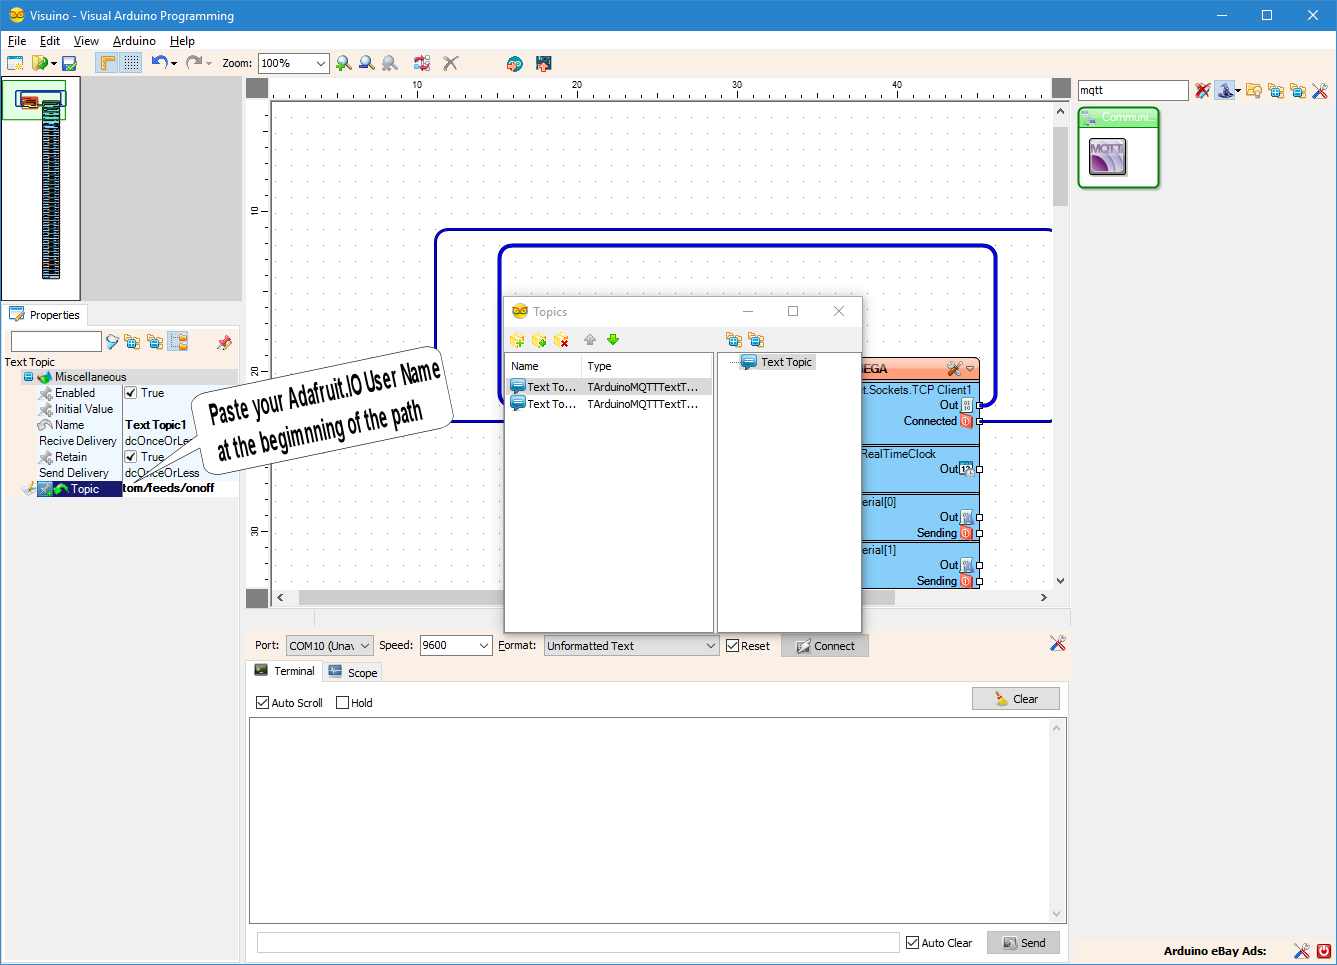Click the delete topic red X icon

tap(561, 340)
